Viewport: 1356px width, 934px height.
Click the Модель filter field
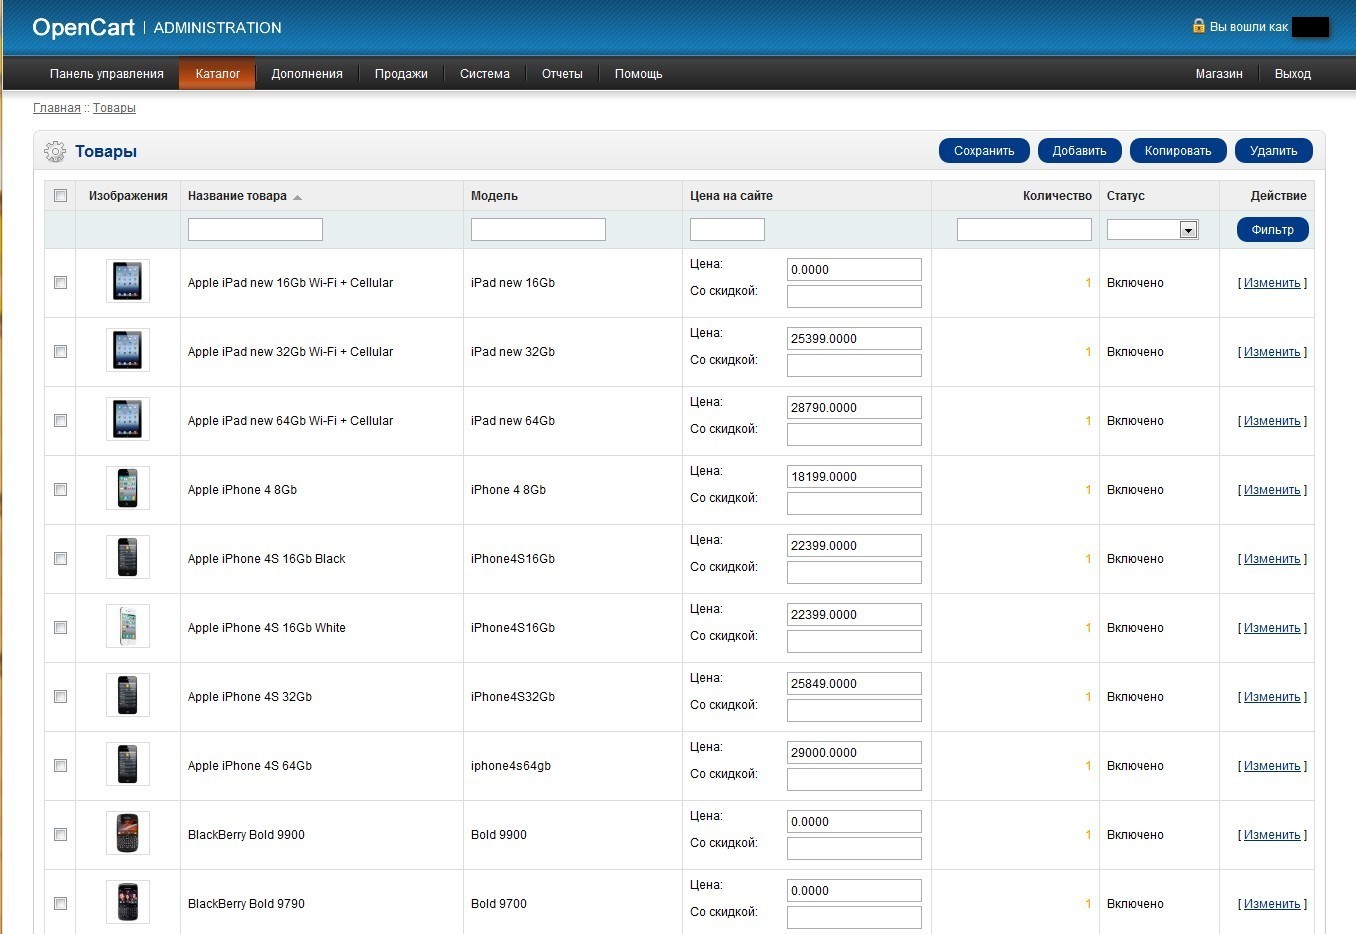coord(538,230)
